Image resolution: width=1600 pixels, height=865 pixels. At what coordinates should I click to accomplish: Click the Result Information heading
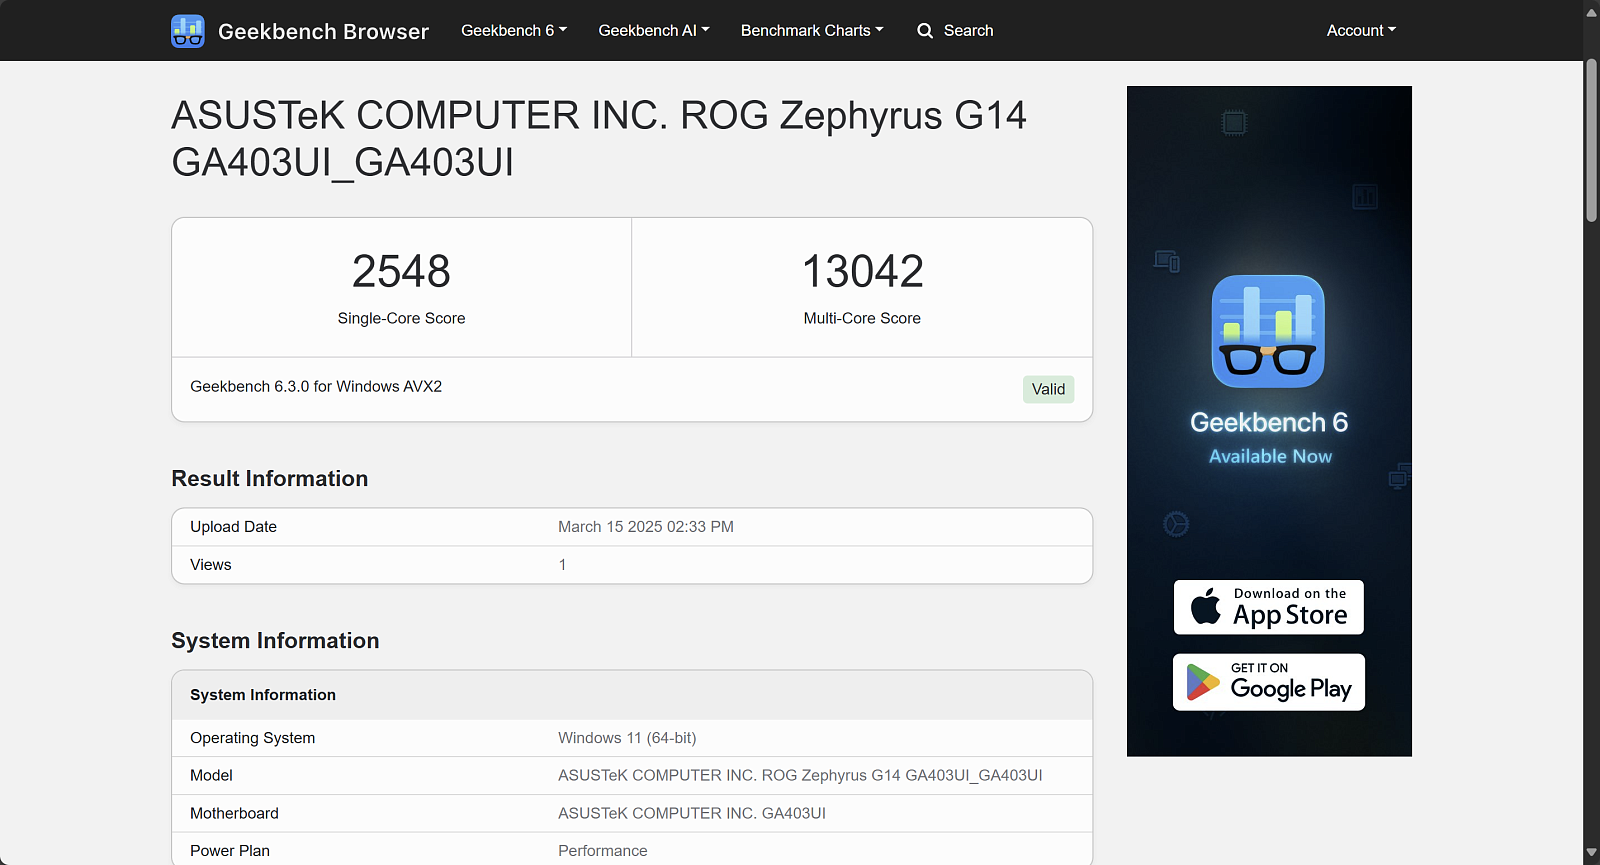coord(270,478)
